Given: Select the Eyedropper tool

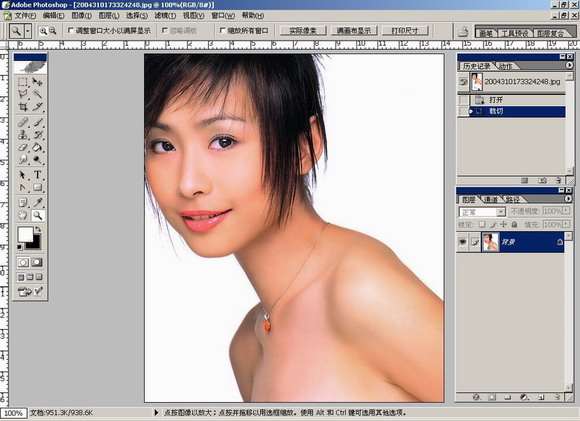Looking at the screenshot, I should click(37, 202).
